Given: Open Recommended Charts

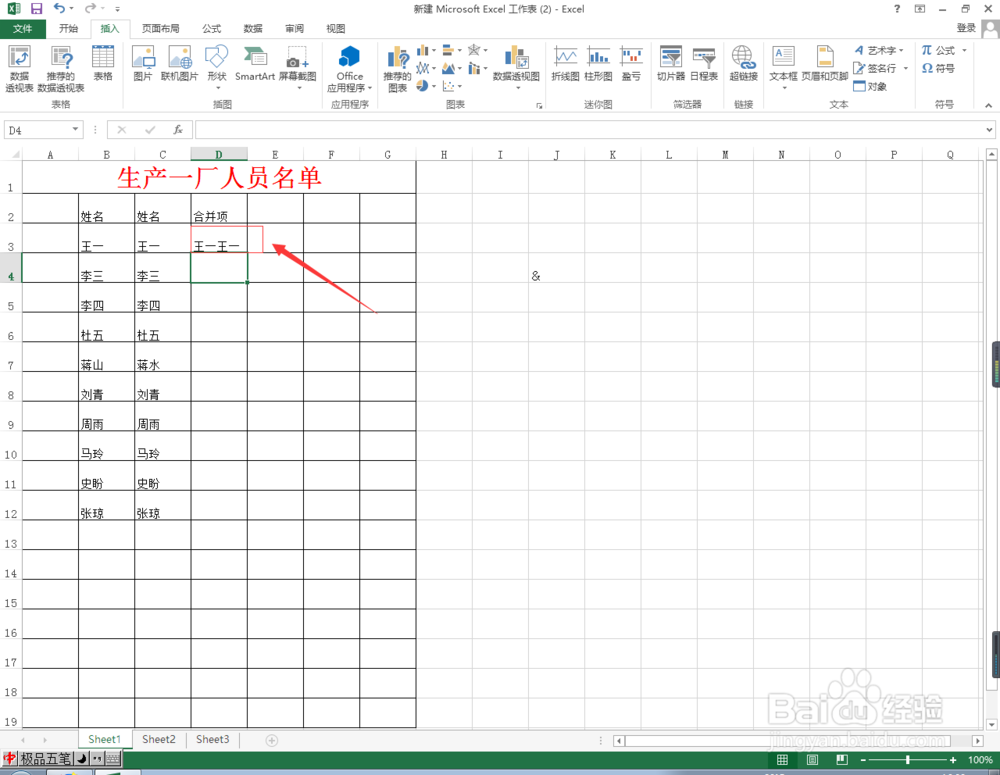Looking at the screenshot, I should (x=397, y=69).
